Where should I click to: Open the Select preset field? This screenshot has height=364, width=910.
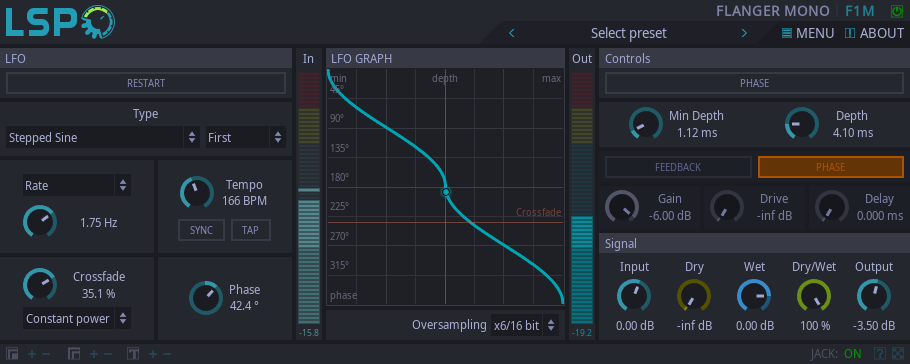click(629, 33)
